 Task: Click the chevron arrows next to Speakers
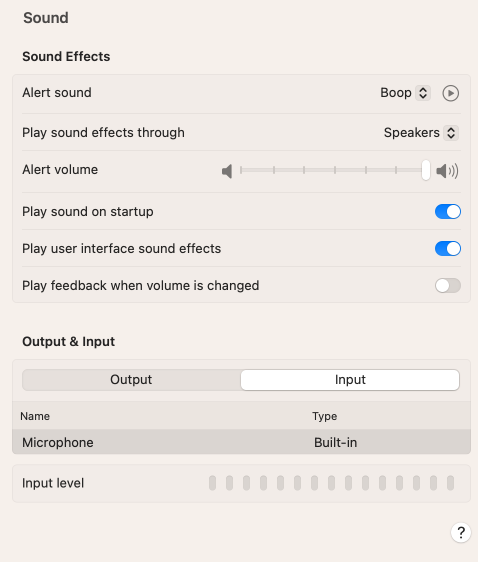pos(451,133)
